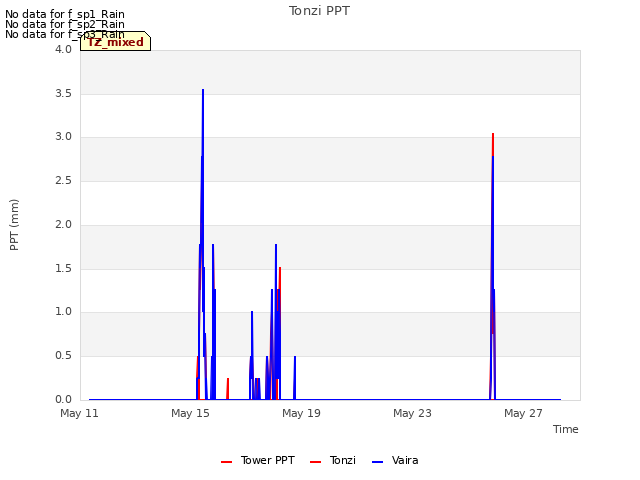Click the May 11 x-axis tick label
This screenshot has height=480, width=640.
click(x=79, y=413)
